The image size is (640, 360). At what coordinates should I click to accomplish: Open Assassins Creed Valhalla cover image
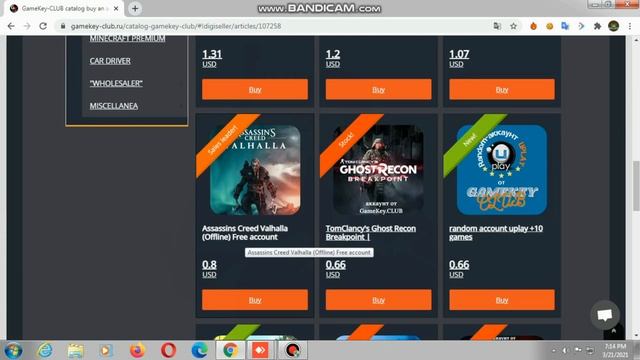coord(255,170)
